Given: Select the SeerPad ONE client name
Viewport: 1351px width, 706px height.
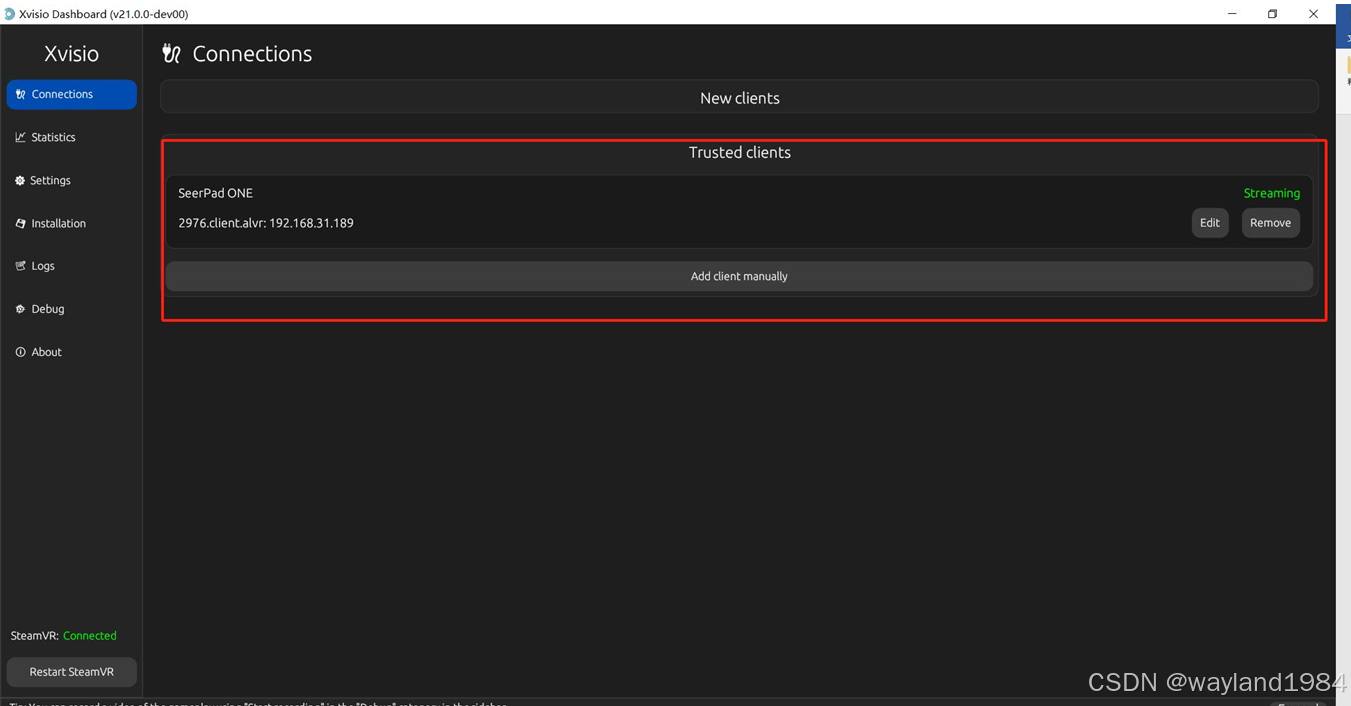Looking at the screenshot, I should (x=216, y=193).
